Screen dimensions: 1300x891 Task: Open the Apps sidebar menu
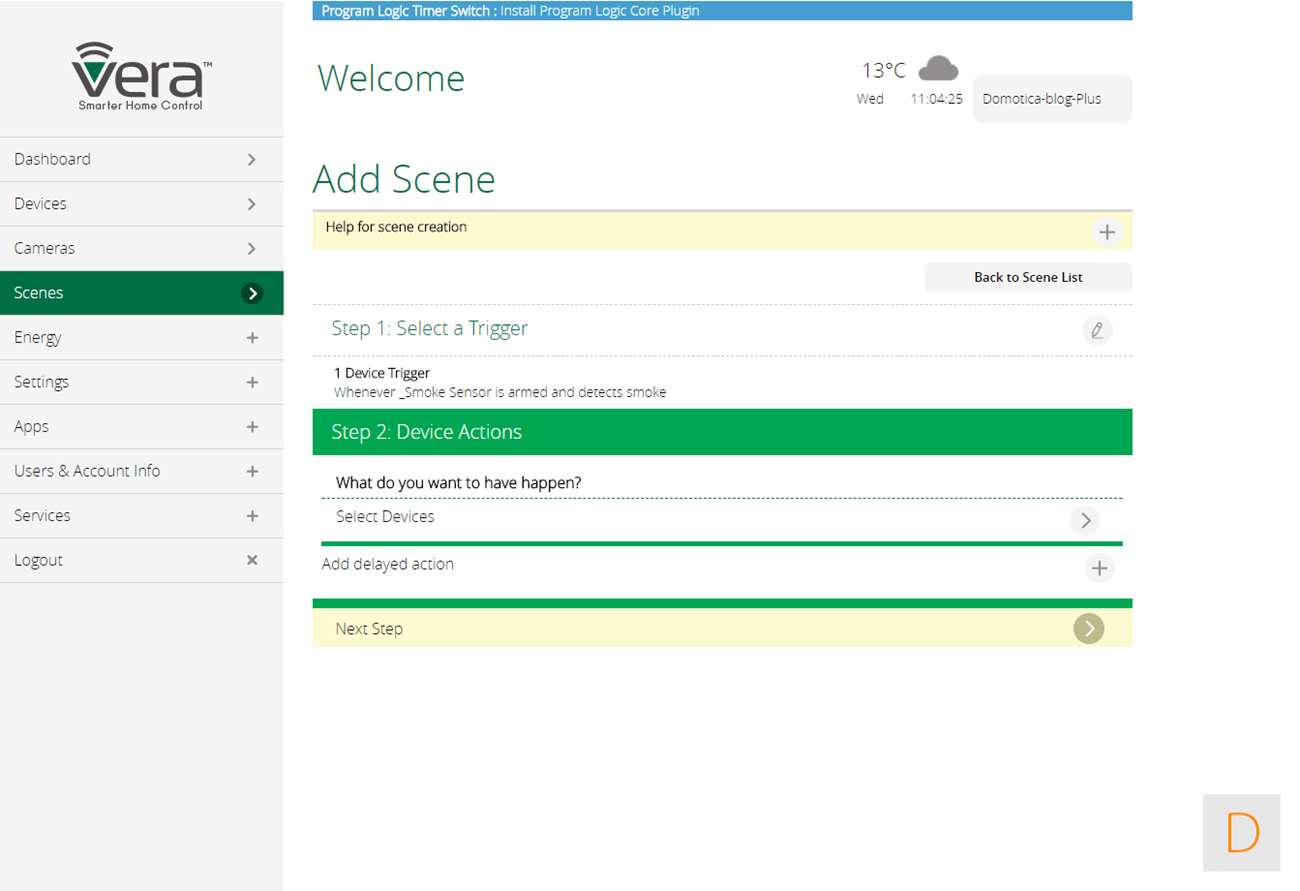[141, 427]
